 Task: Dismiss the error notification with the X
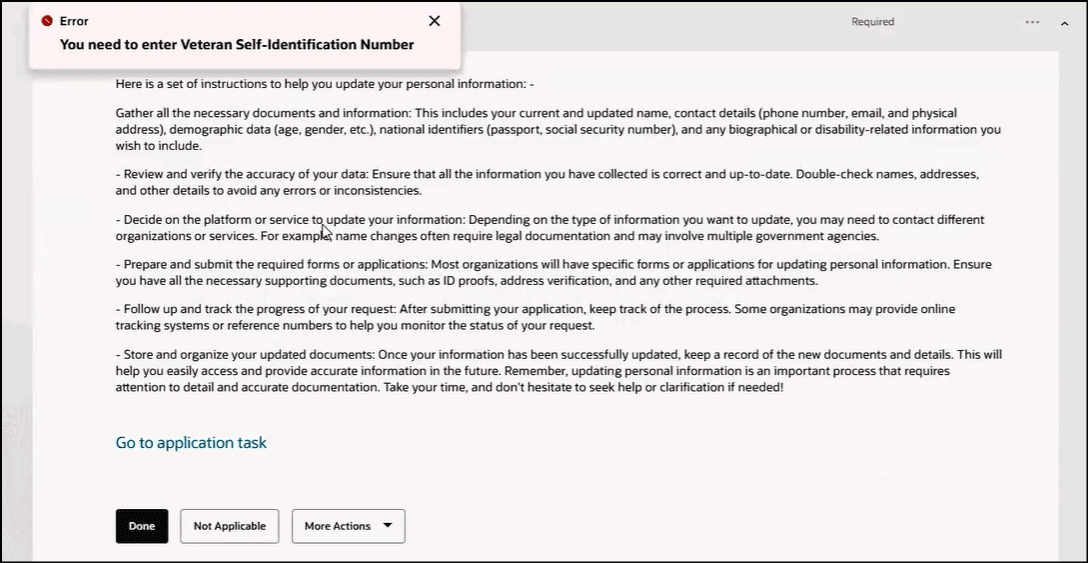pyautogui.click(x=434, y=21)
